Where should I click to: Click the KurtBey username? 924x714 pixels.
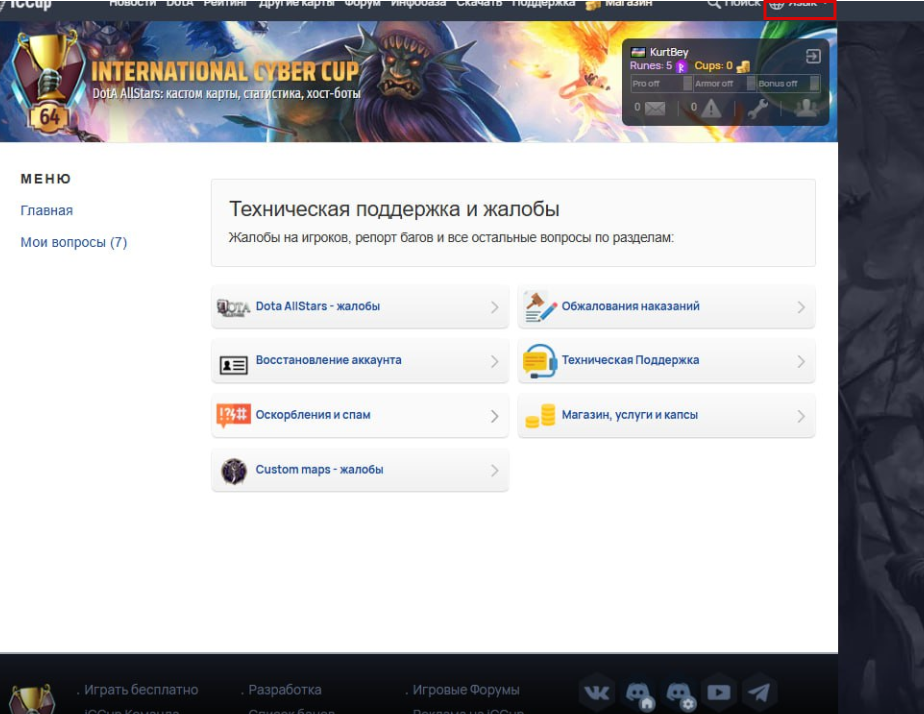tap(669, 52)
